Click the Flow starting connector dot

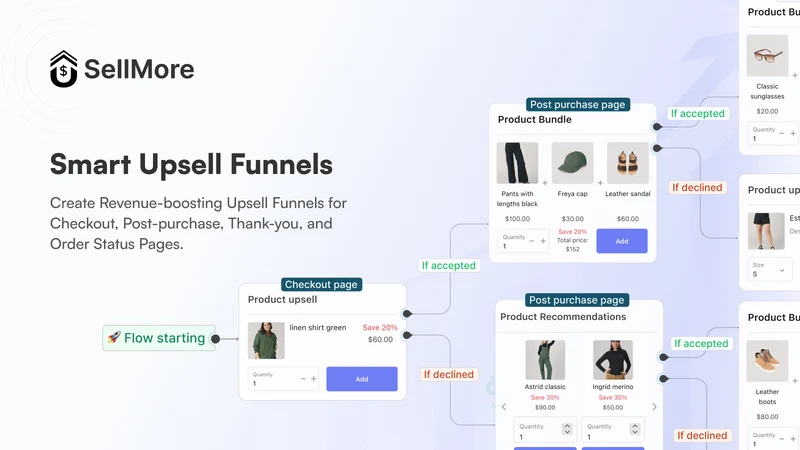[215, 339]
